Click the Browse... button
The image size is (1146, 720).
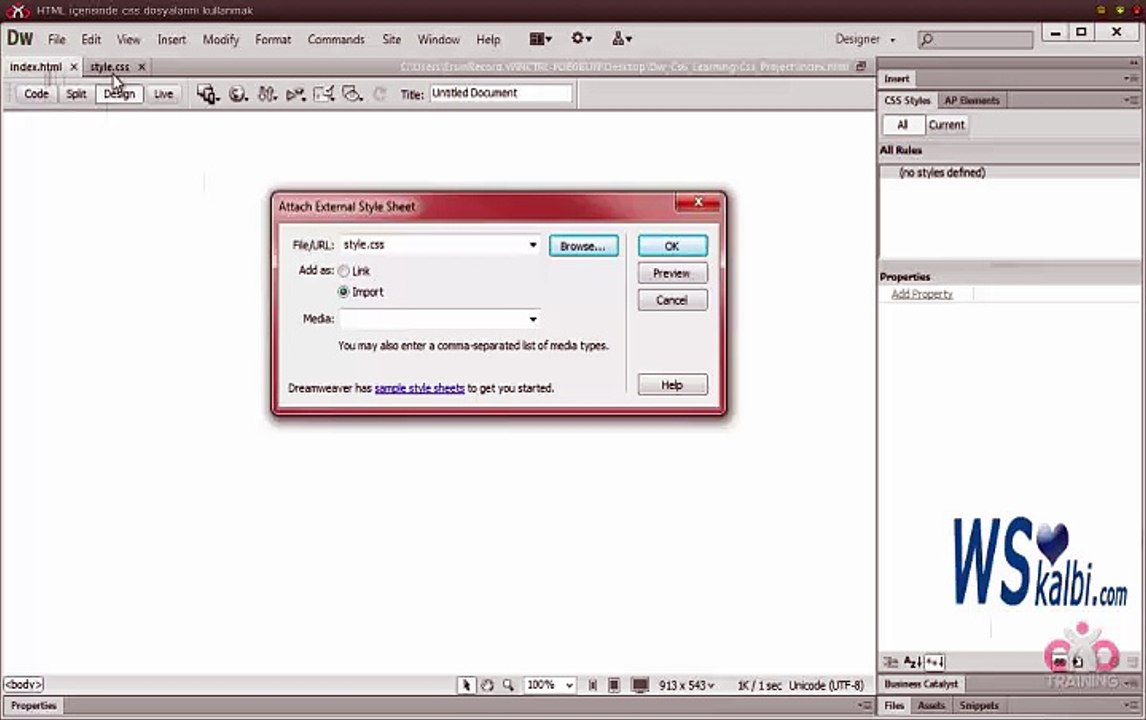tap(583, 246)
